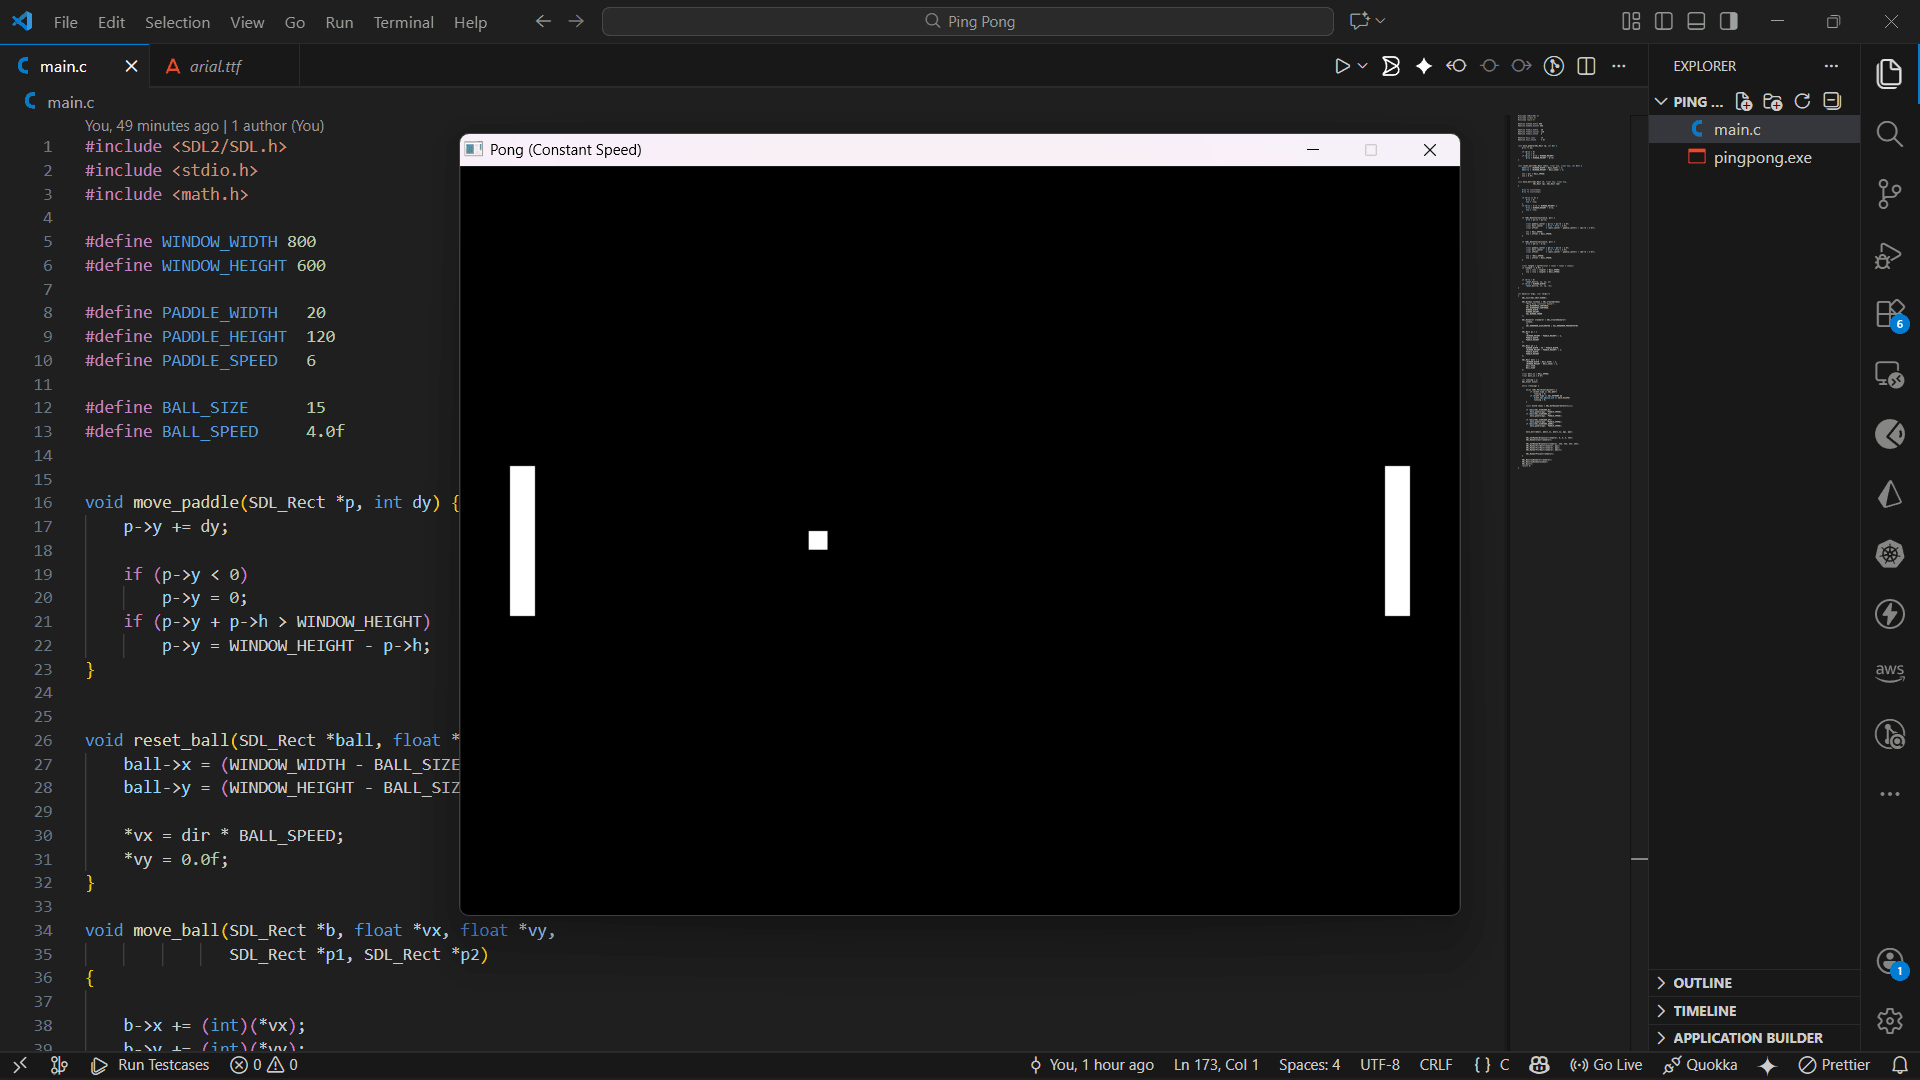
Task: Open the Remote Explorer icon
Action: [1890, 374]
